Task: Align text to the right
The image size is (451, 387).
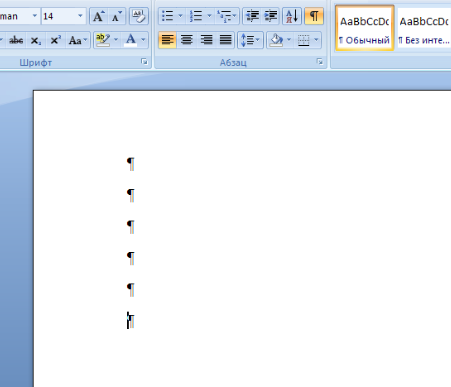Action: click(x=206, y=40)
